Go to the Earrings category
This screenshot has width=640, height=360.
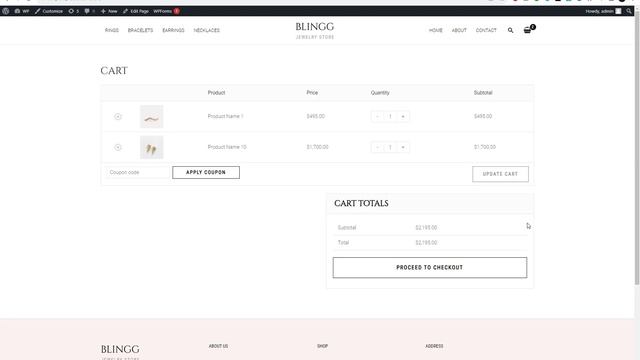173,30
